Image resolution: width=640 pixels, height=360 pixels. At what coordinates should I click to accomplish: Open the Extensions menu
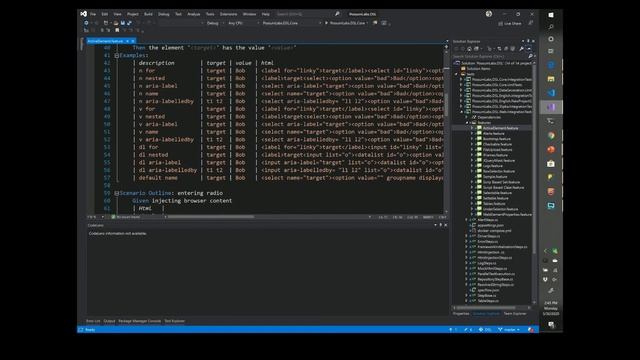tap(229, 14)
